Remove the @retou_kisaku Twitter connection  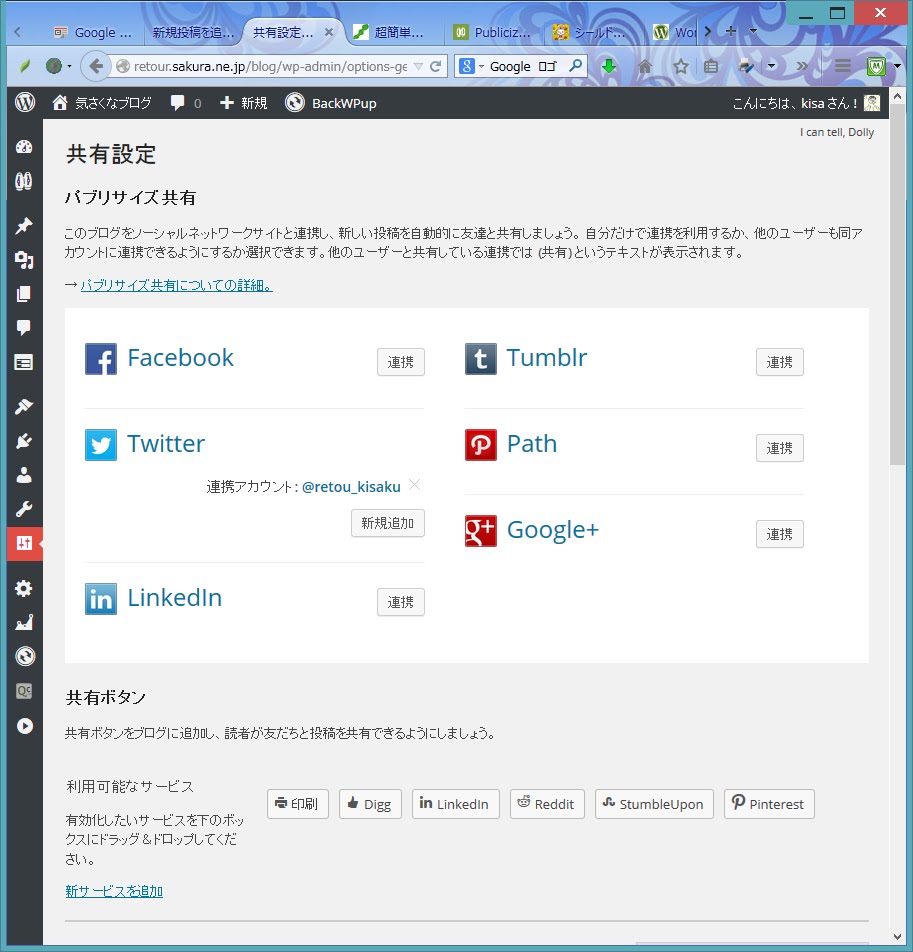click(415, 484)
